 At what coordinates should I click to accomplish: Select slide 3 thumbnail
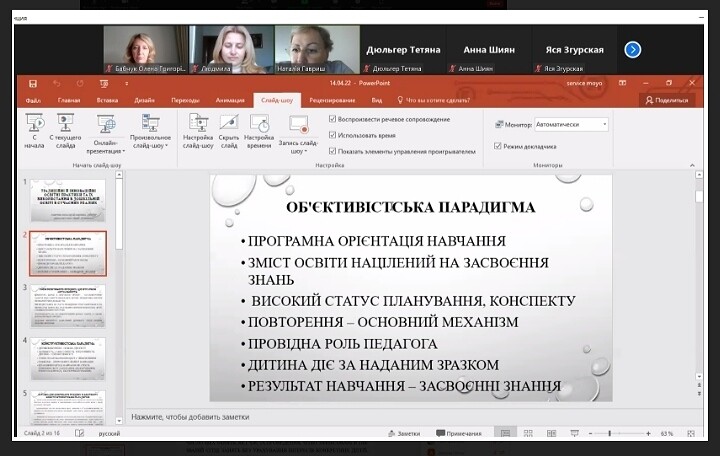[68, 306]
